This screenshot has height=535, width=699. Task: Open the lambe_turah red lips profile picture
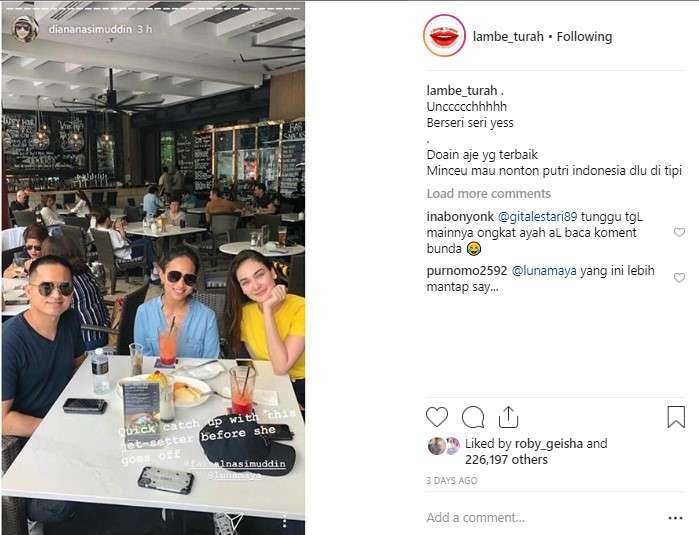coord(444,36)
